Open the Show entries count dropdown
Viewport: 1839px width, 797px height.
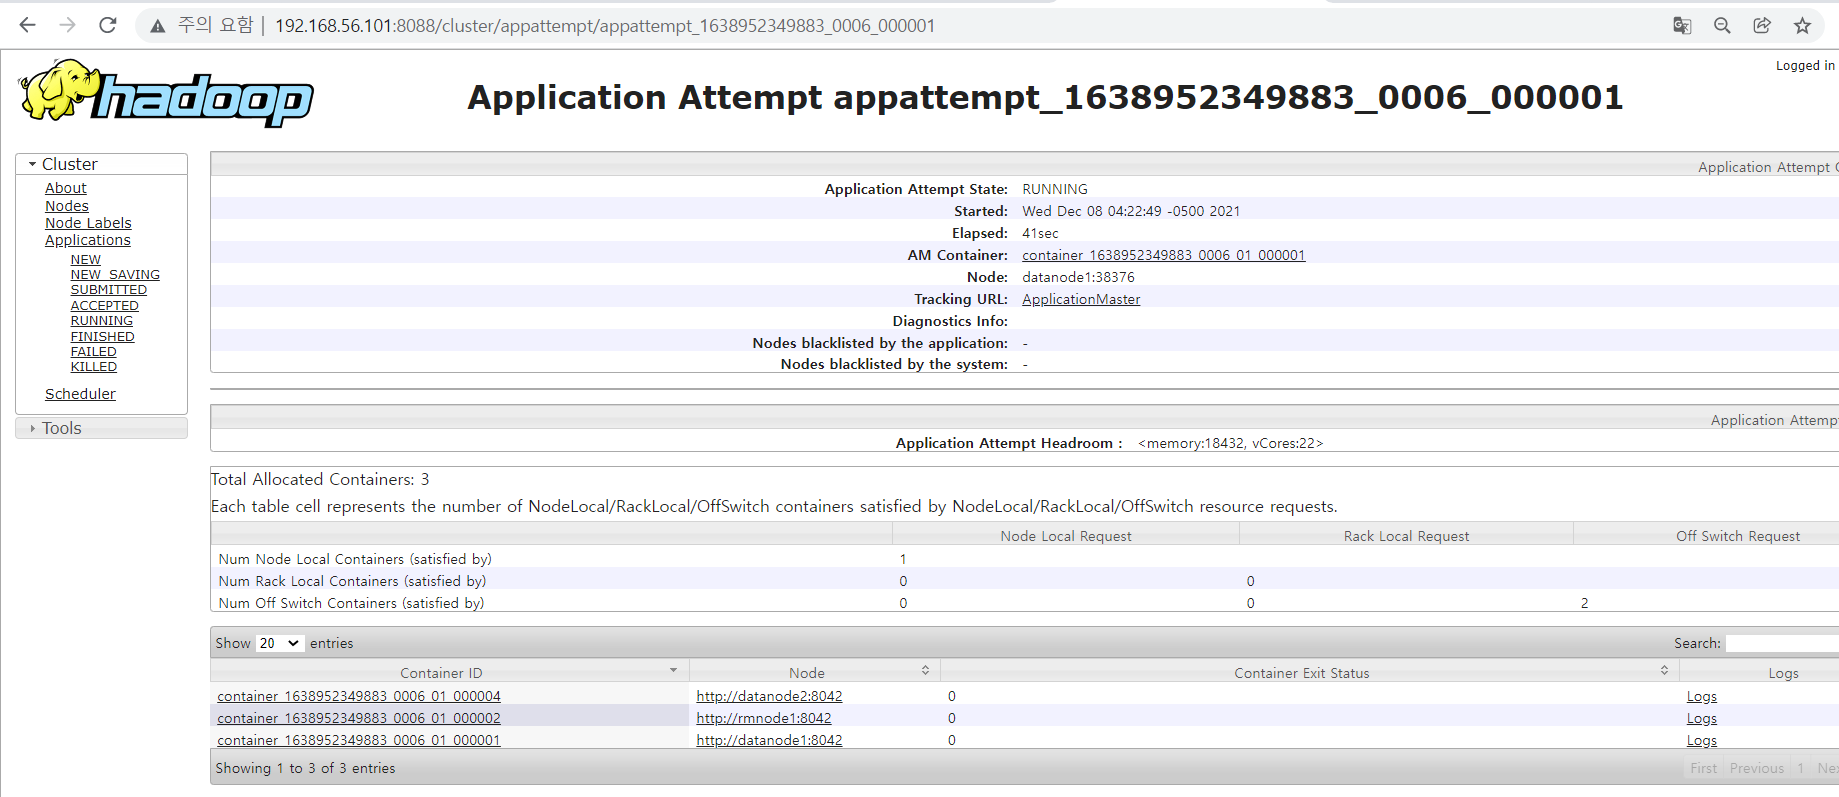(x=279, y=643)
